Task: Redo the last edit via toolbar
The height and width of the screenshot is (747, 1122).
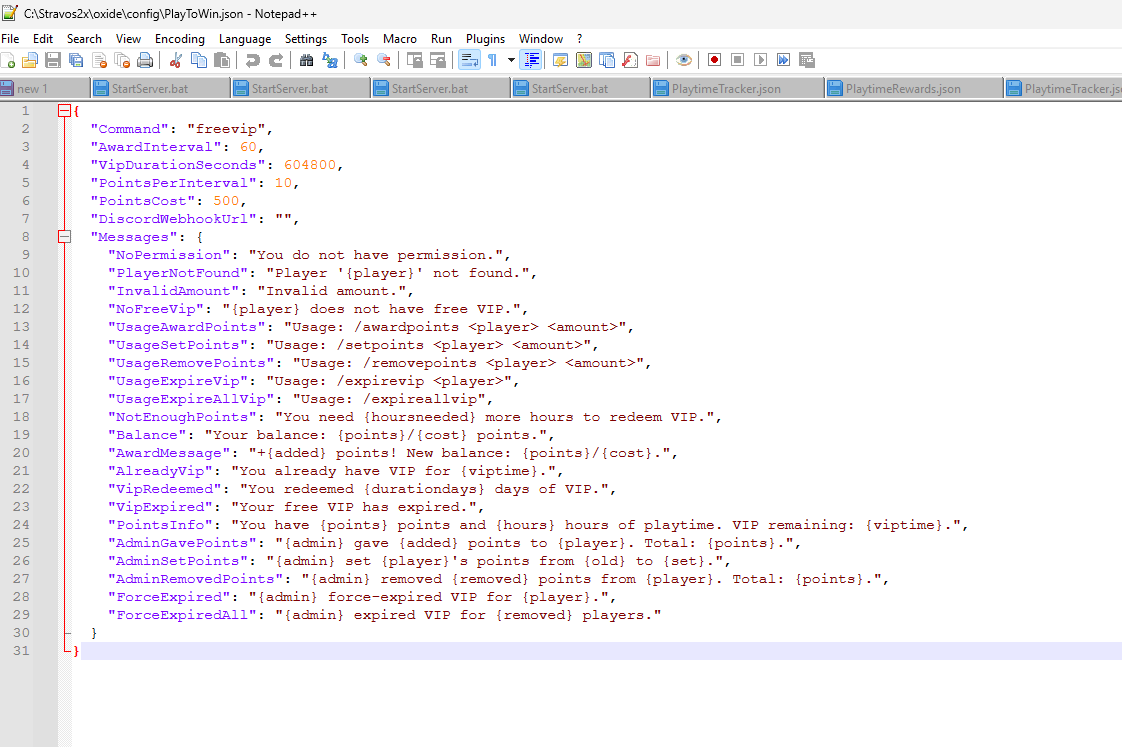Action: pyautogui.click(x=274, y=59)
